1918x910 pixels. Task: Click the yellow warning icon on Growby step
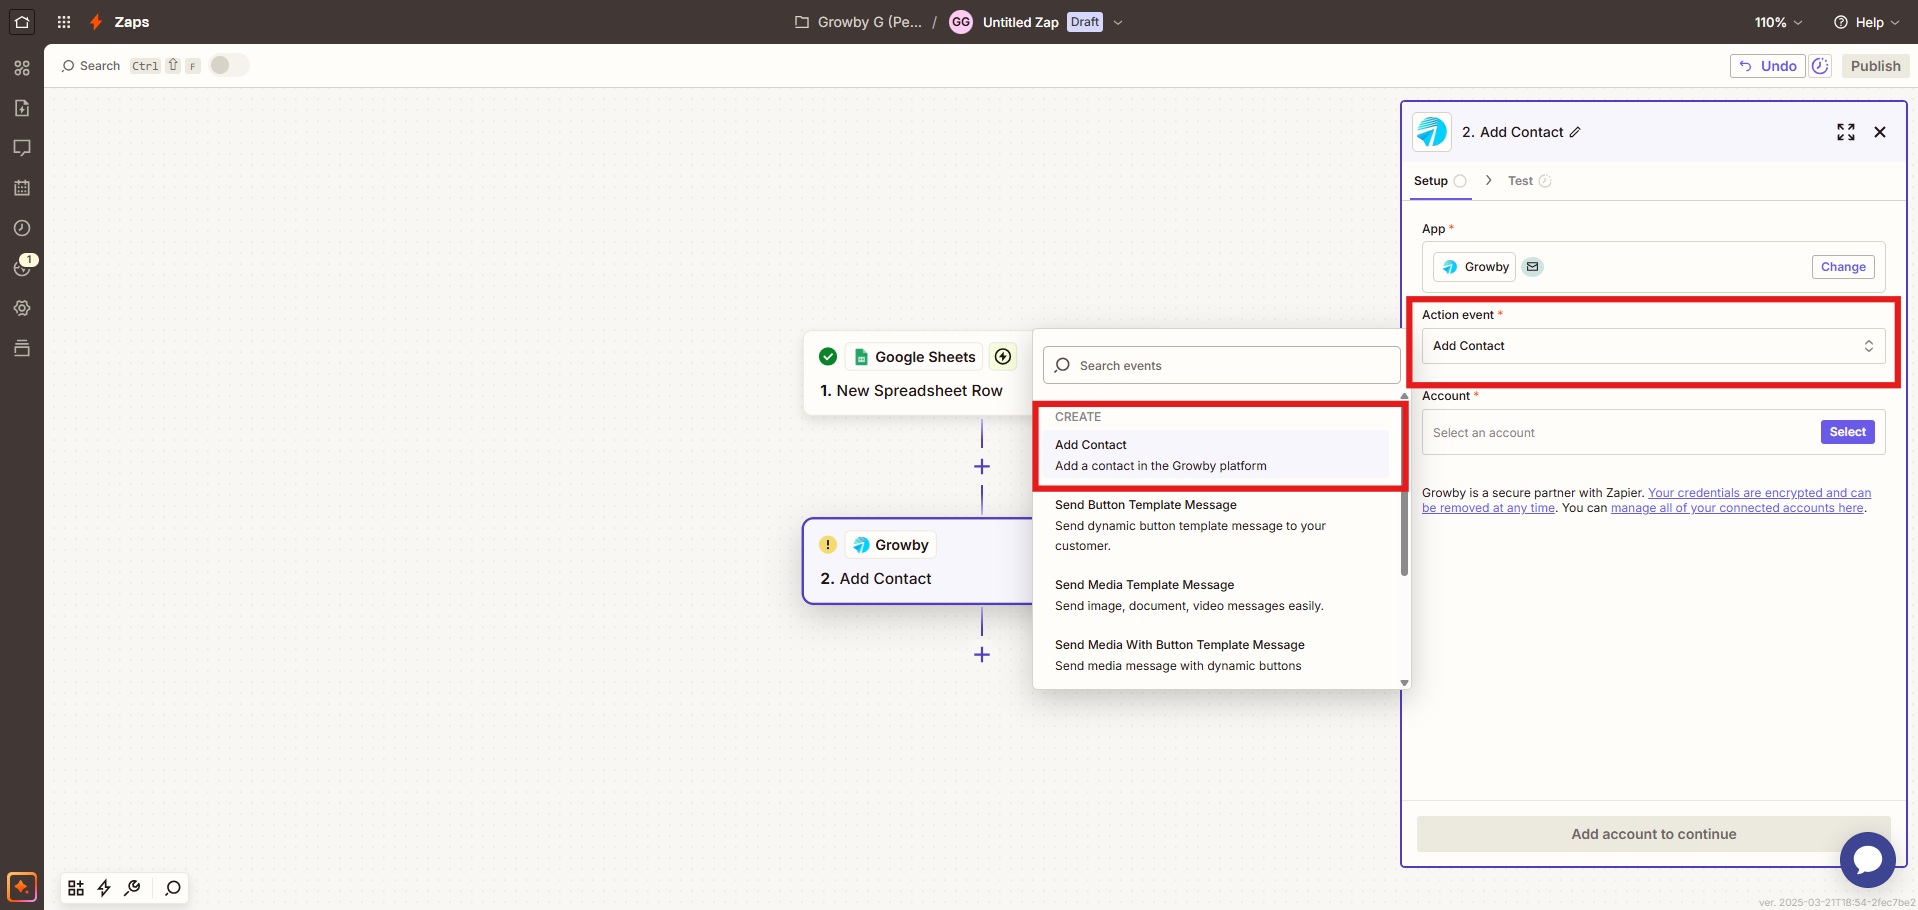(828, 545)
